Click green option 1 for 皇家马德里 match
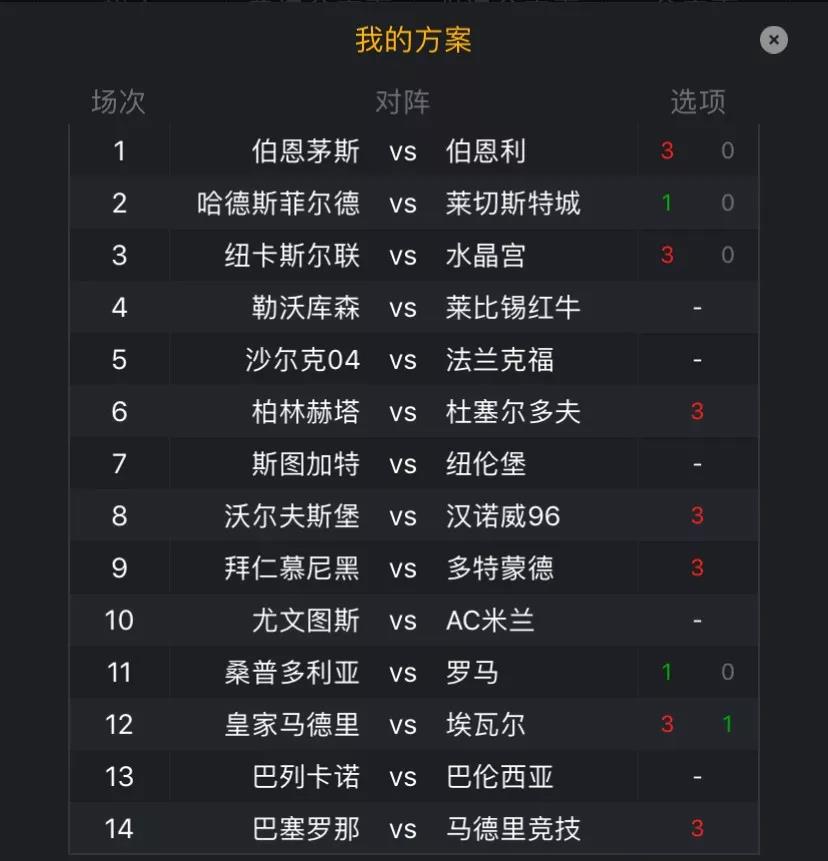 click(x=728, y=724)
